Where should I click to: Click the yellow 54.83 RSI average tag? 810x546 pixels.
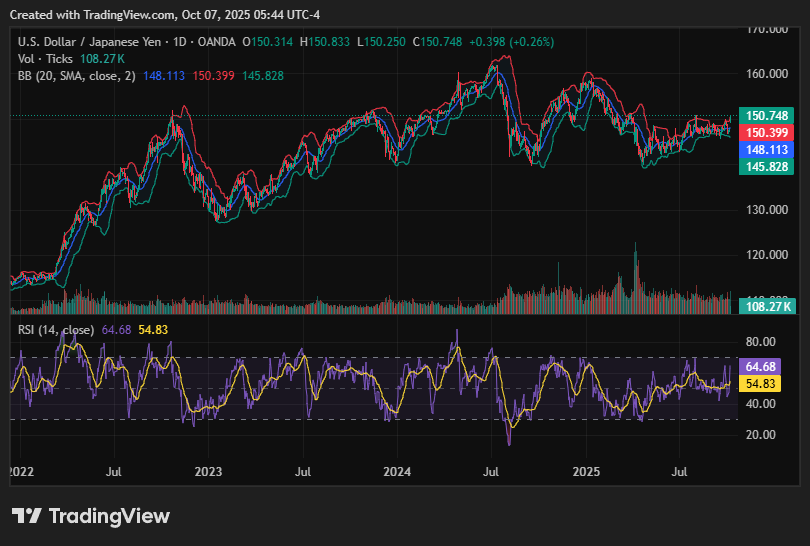click(x=762, y=383)
